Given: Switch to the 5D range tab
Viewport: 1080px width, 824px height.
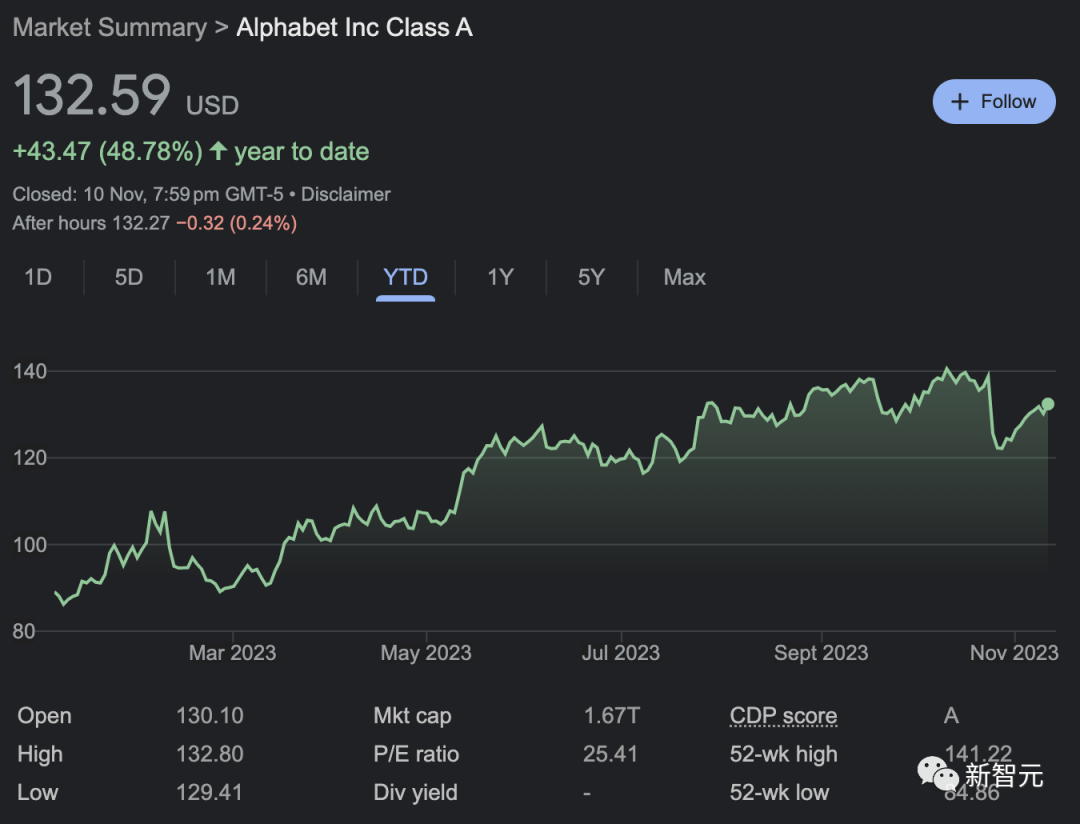Looking at the screenshot, I should pyautogui.click(x=129, y=277).
